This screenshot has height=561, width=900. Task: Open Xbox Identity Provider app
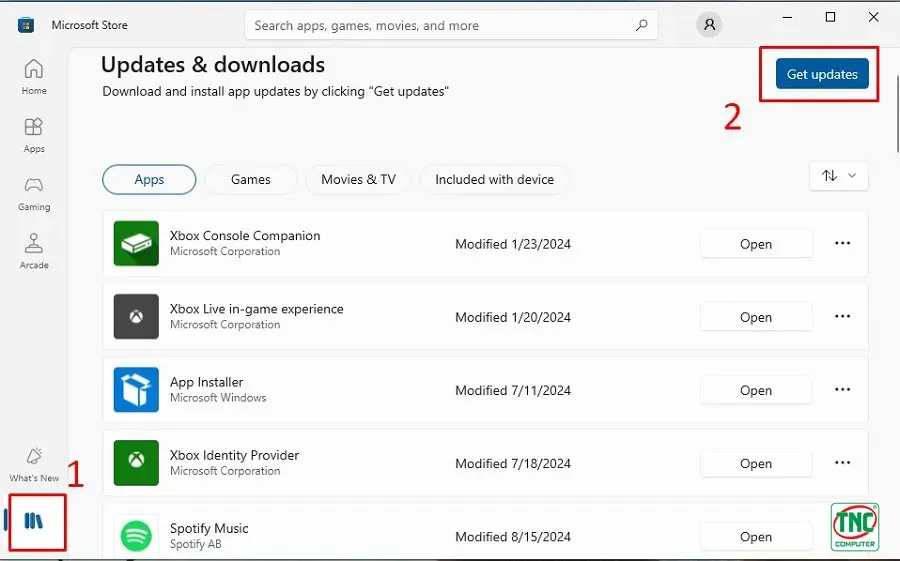756,463
